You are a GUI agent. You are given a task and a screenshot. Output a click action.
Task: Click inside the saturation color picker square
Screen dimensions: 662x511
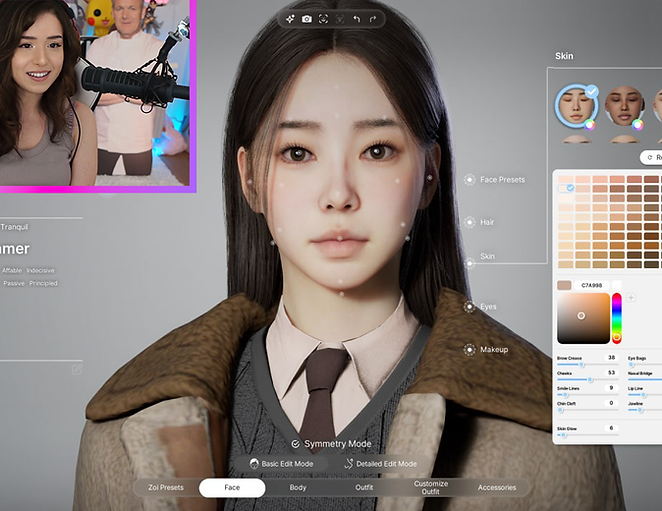(x=583, y=318)
